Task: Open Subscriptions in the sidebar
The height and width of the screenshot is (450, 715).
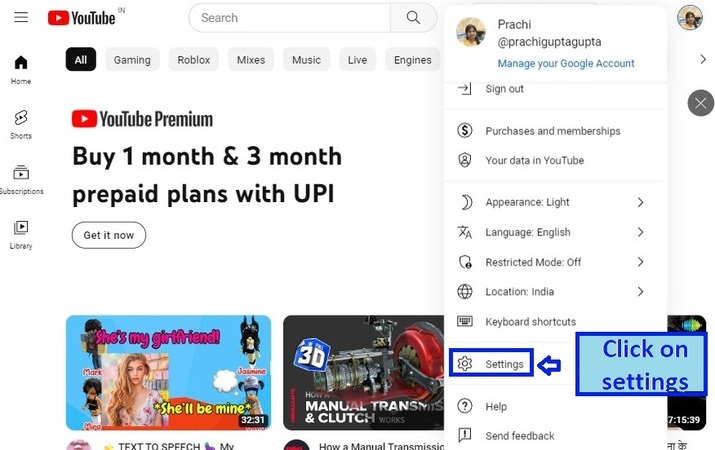Action: 21,180
